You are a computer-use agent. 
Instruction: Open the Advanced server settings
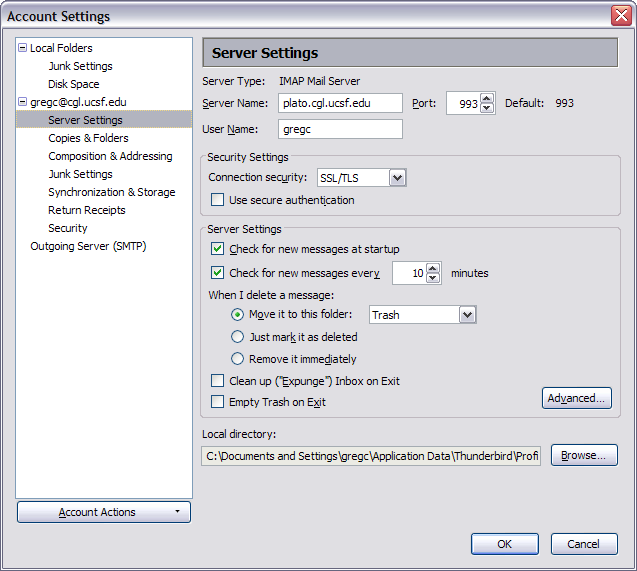point(576,398)
